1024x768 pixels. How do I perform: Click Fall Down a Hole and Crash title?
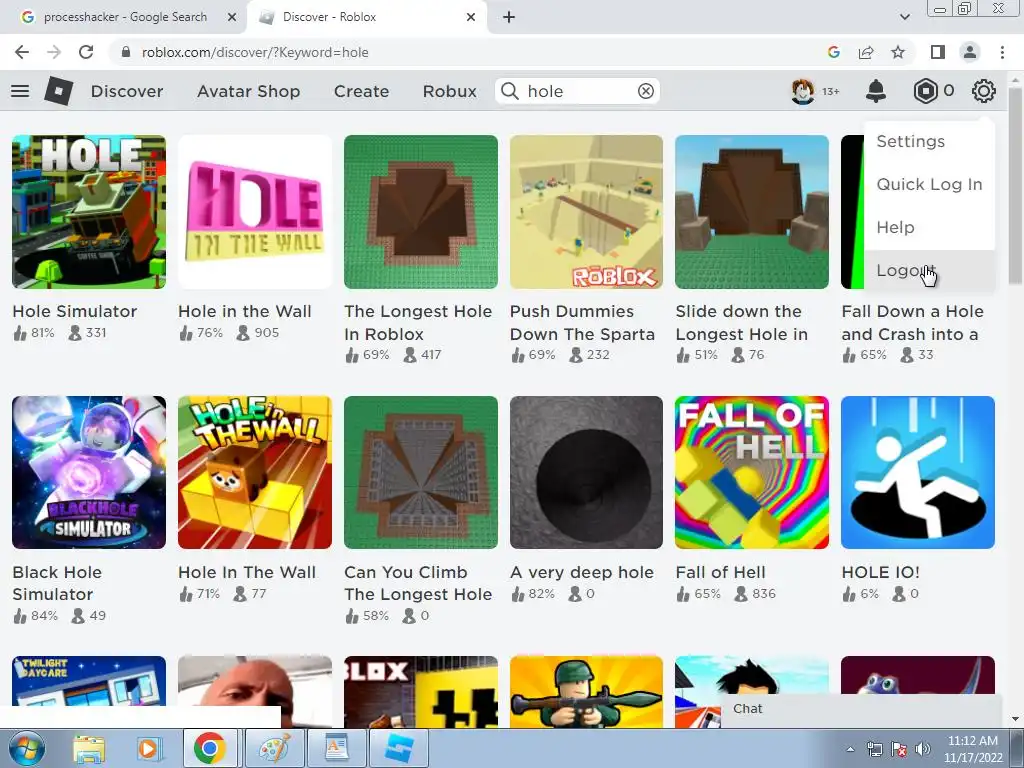click(912, 323)
